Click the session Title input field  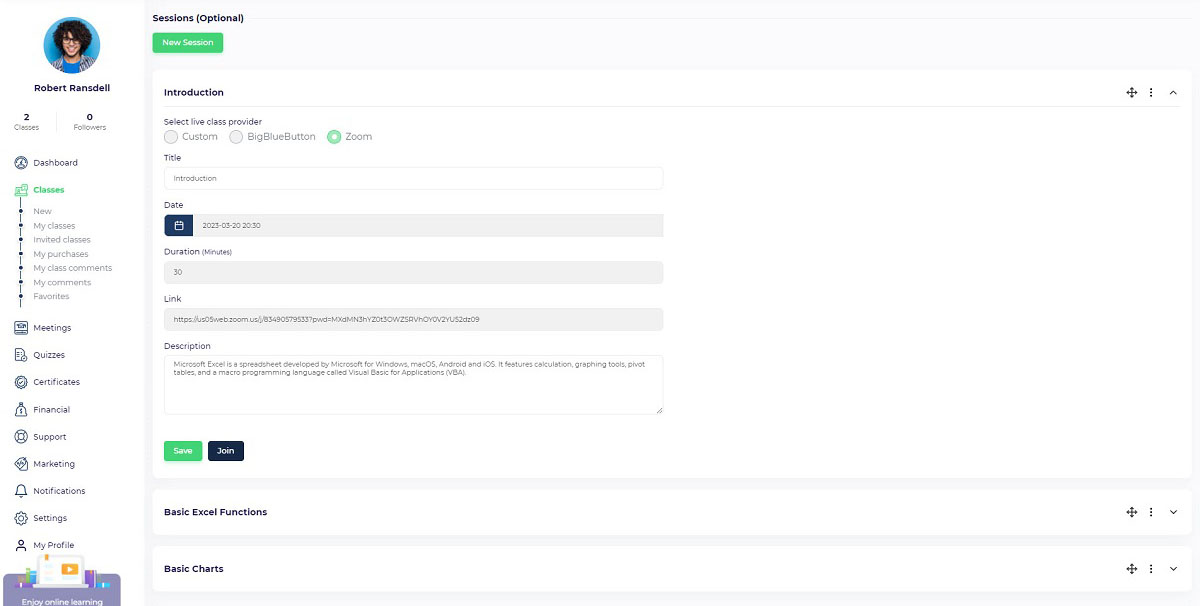pyautogui.click(x=413, y=178)
